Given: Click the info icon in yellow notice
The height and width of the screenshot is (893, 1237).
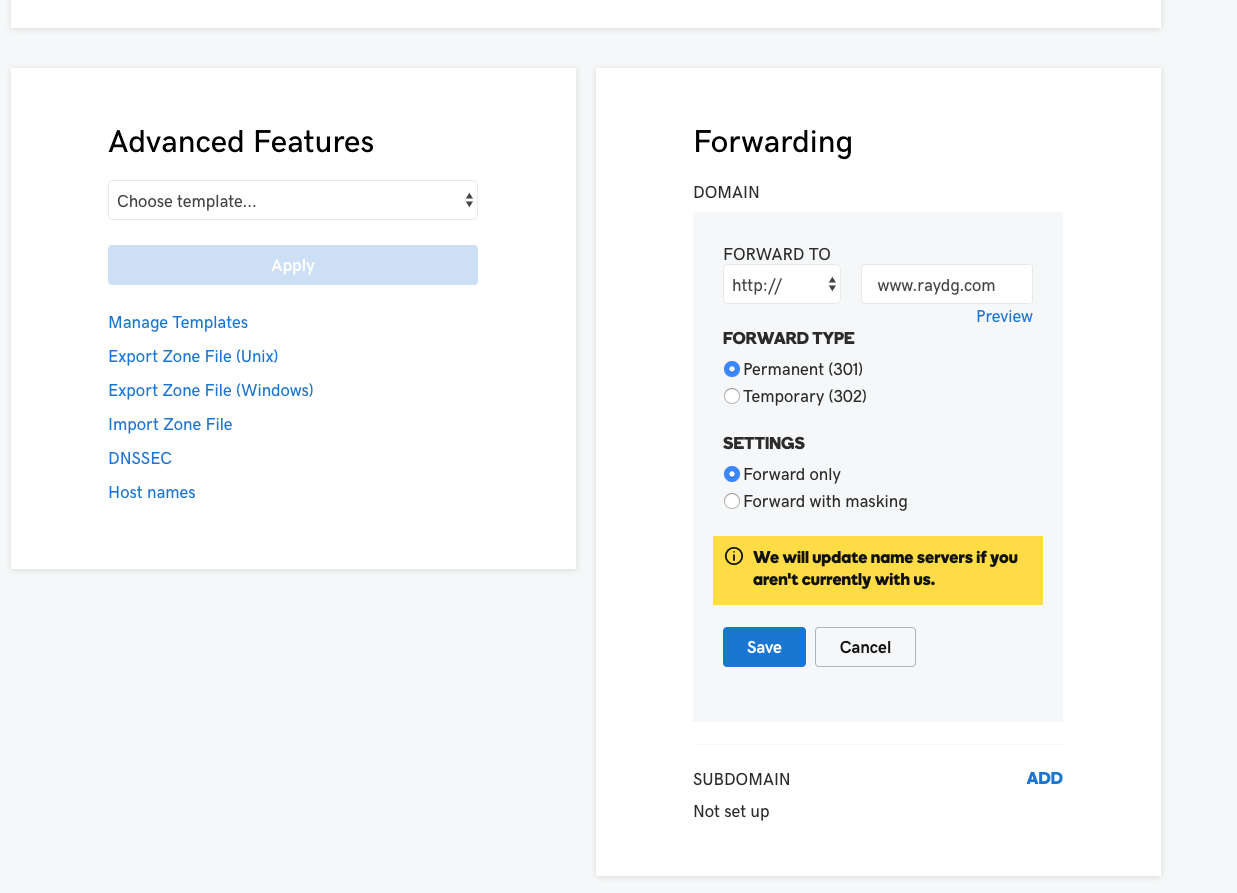Looking at the screenshot, I should pyautogui.click(x=734, y=557).
